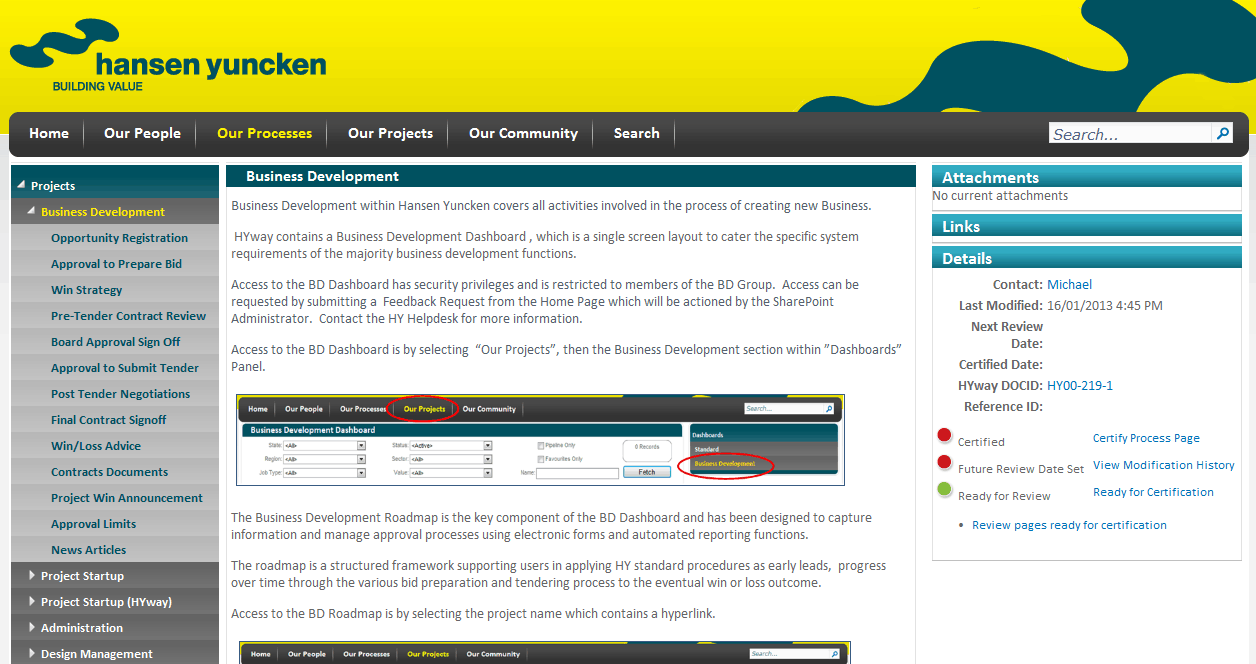Click the red dot beside Certified

(x=944, y=435)
